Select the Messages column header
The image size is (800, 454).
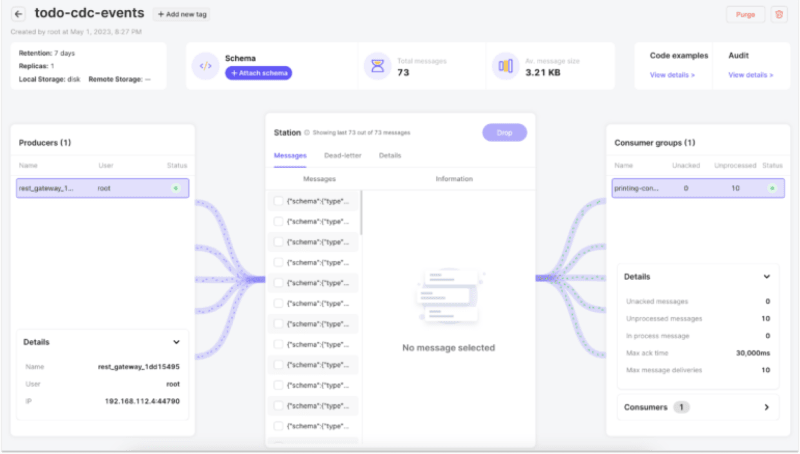(x=319, y=179)
